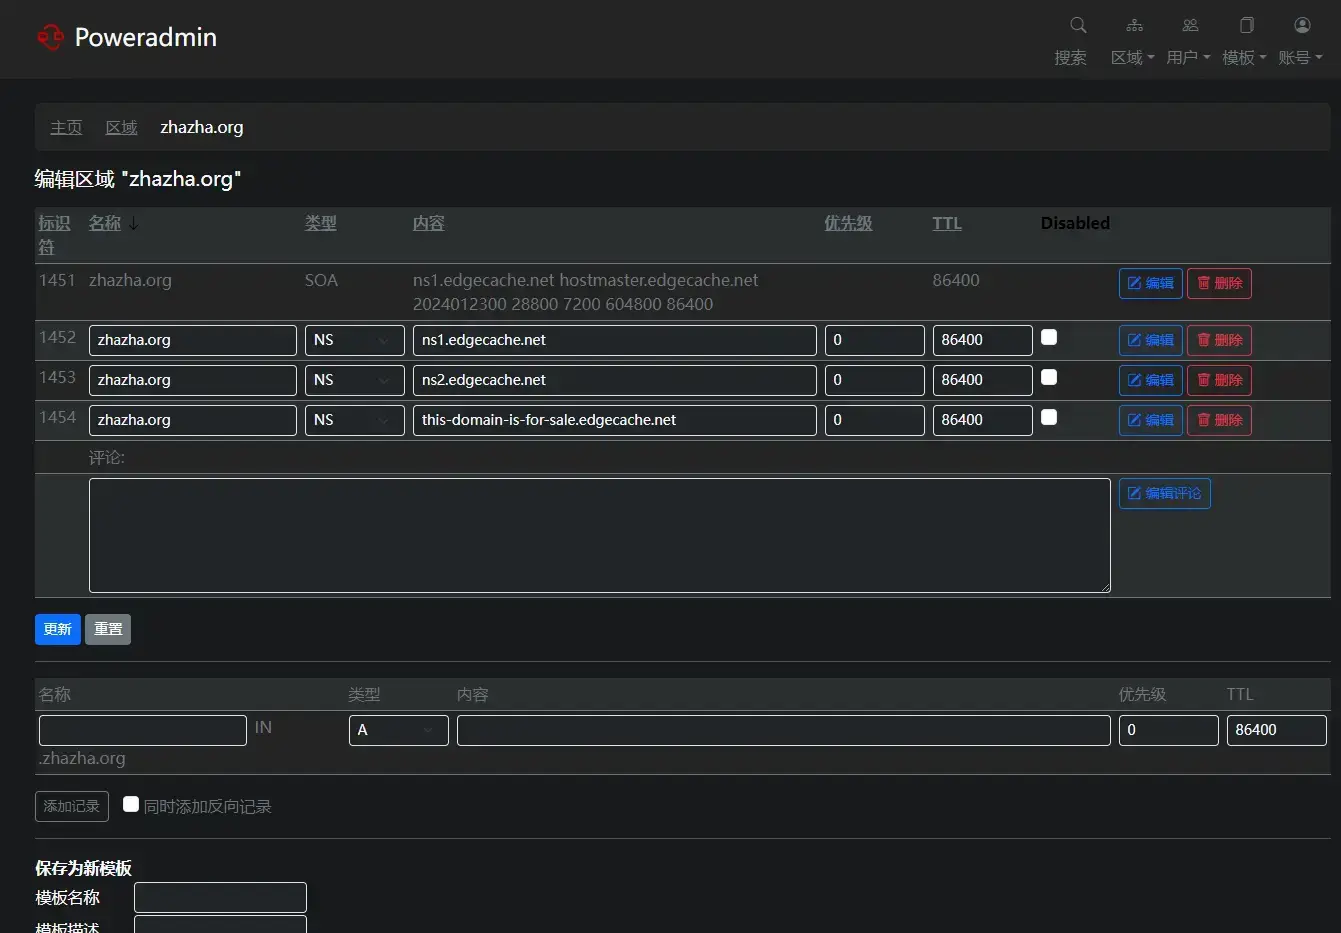Sort by 名称 column header
This screenshot has width=1341, height=933.
105,223
